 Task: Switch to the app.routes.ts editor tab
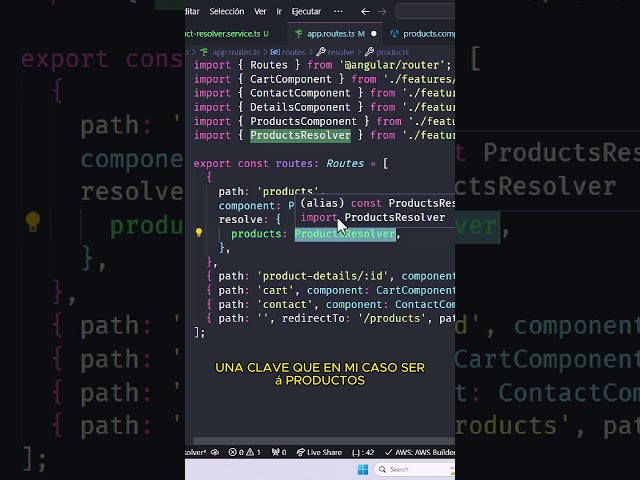pos(336,34)
